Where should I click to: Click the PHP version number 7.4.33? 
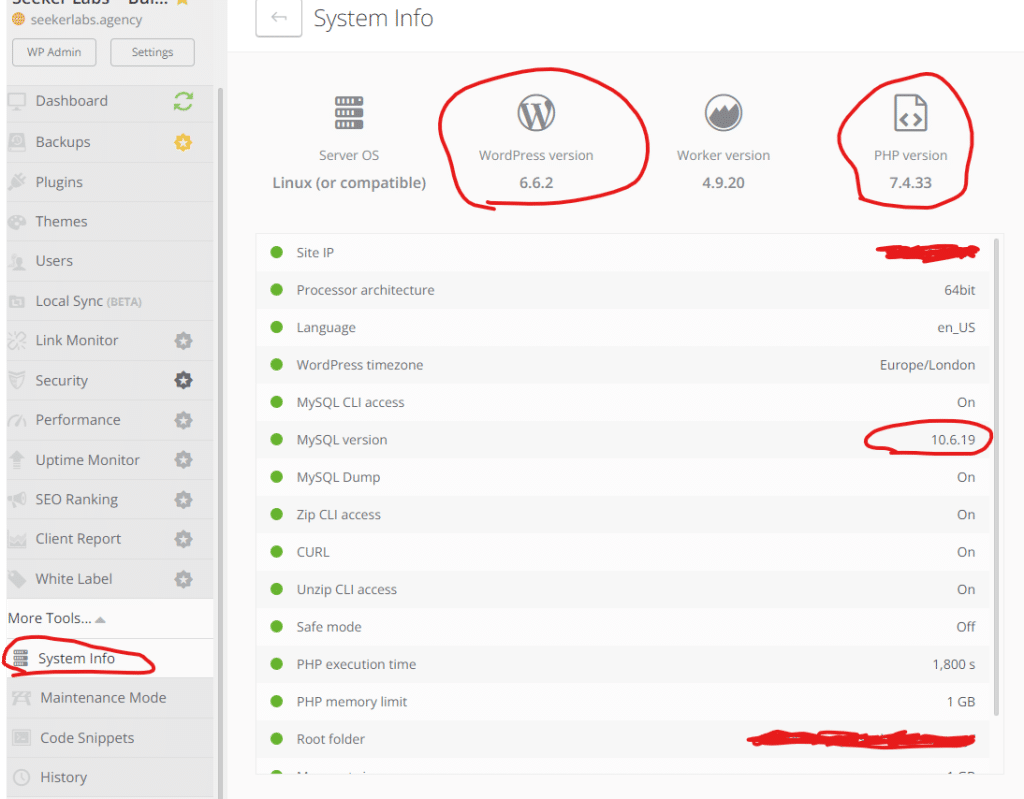coord(910,183)
